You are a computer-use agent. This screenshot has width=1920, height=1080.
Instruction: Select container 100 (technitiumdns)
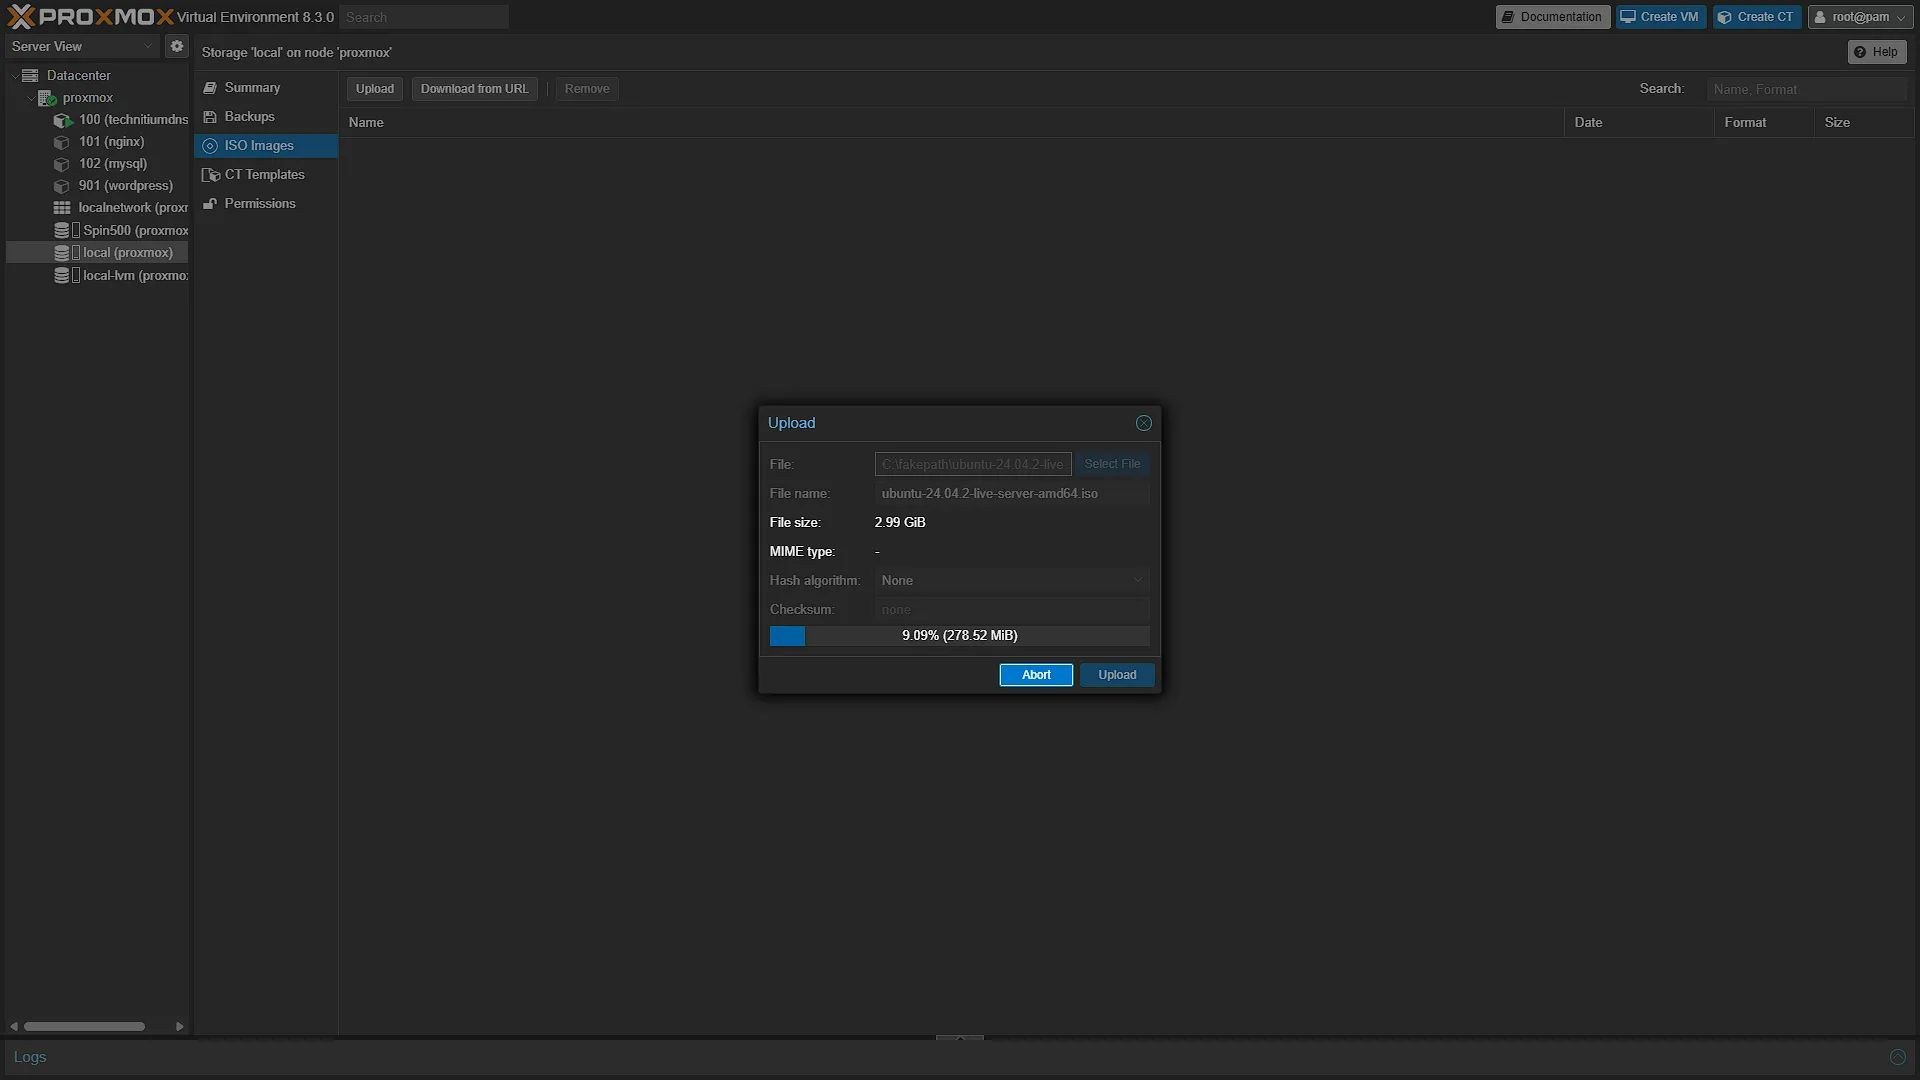click(x=120, y=119)
